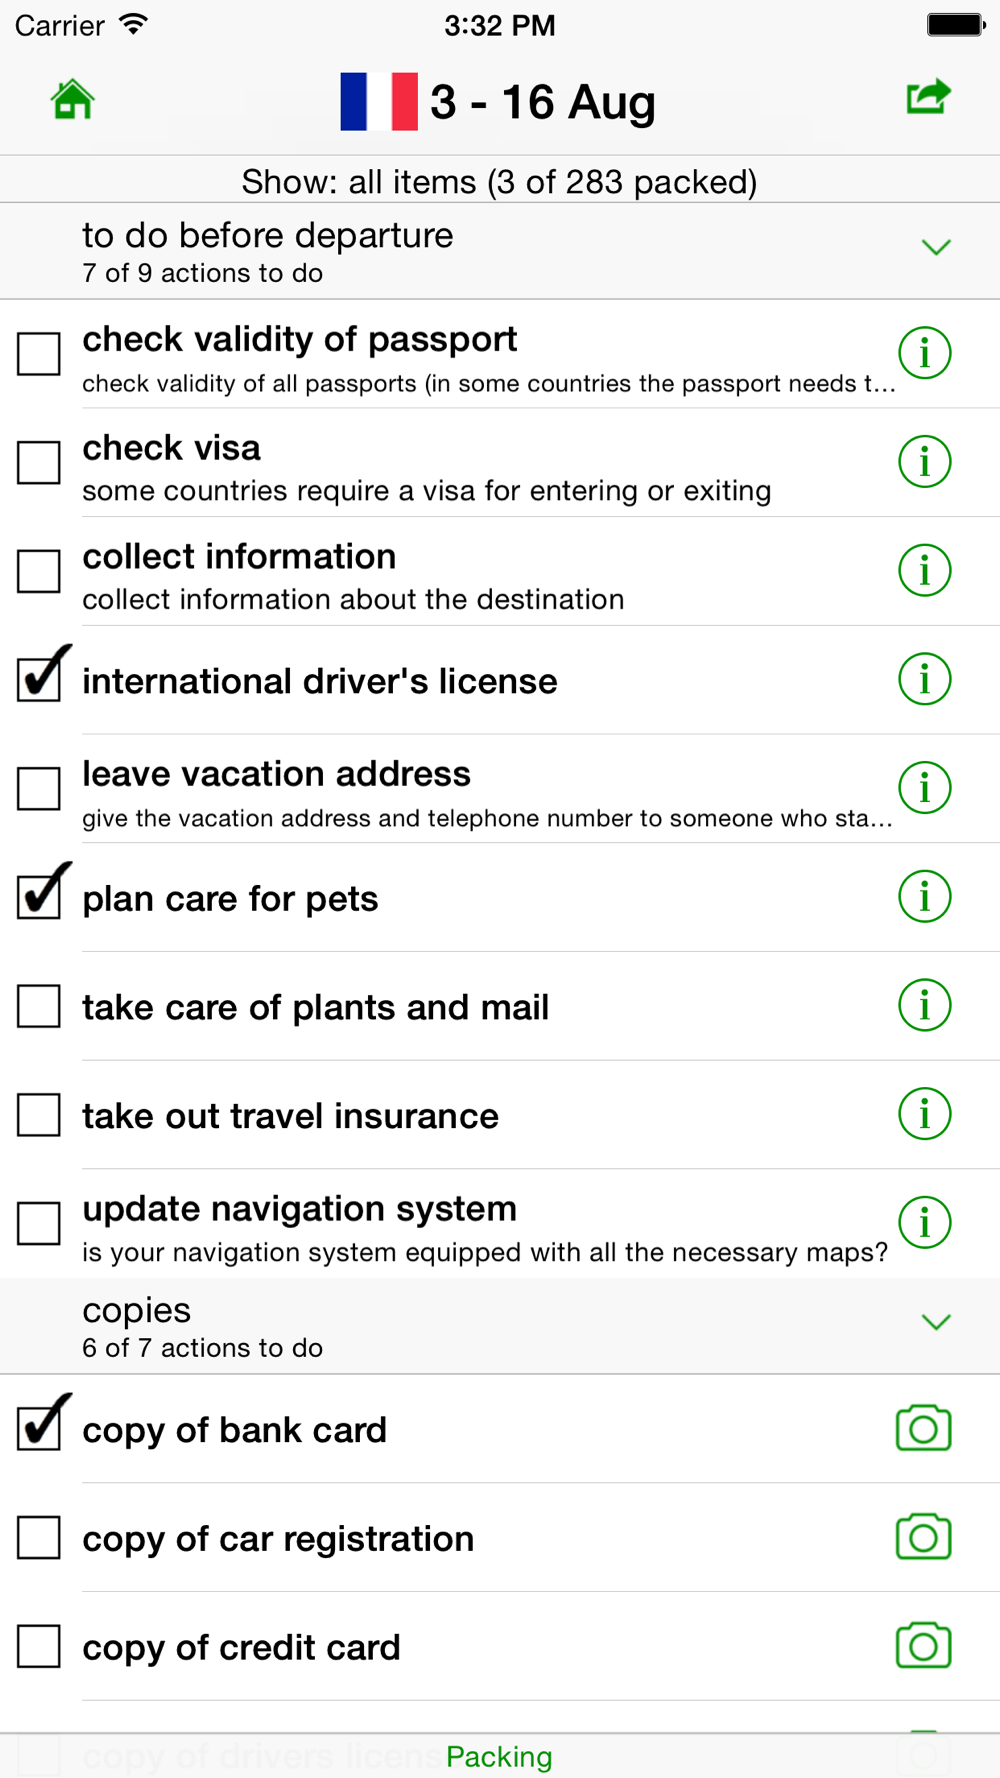Check the leave vacation address box
Viewport: 1000px width, 1778px height.
(39, 788)
